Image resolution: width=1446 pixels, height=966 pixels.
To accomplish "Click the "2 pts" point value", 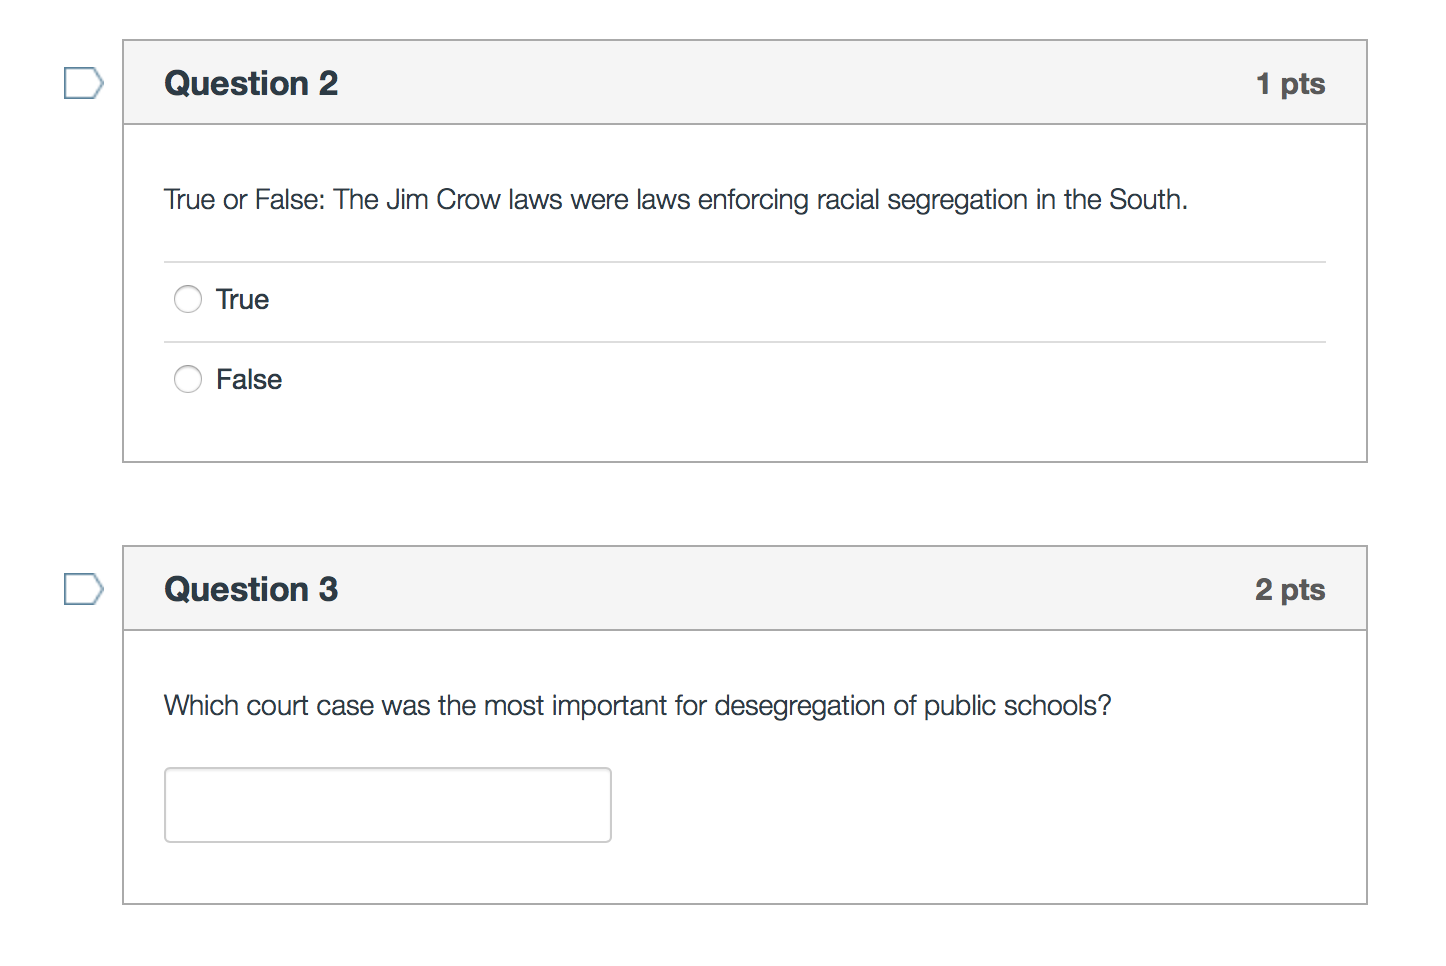I will click(1290, 590).
